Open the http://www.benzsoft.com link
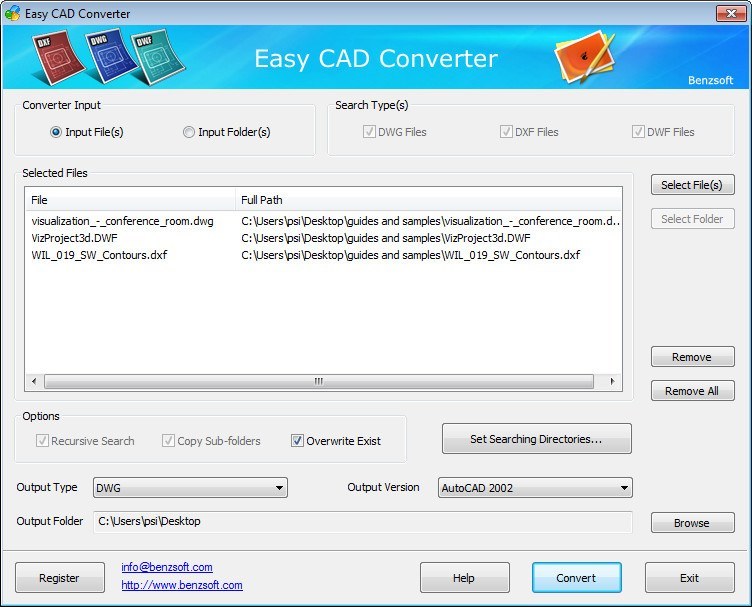The width and height of the screenshot is (752, 607). click(182, 585)
